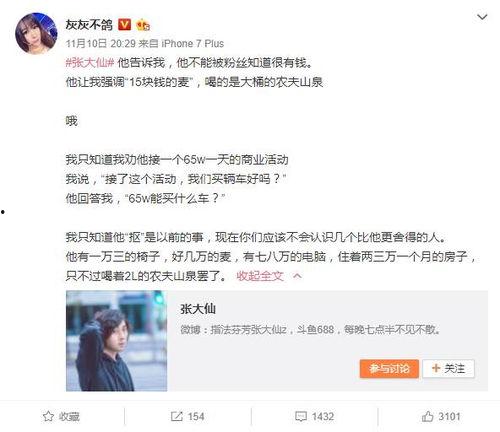
Task: Open the 灰灰不鸽 username link
Action: tap(89, 25)
